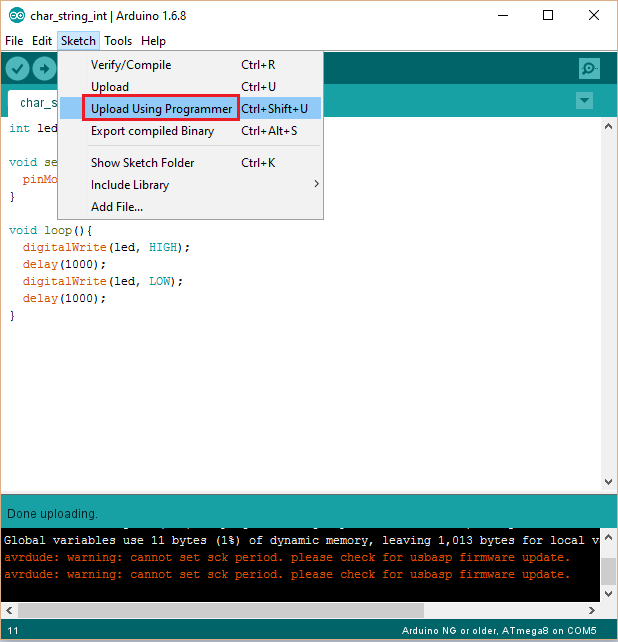Open the Tools menu

(118, 41)
